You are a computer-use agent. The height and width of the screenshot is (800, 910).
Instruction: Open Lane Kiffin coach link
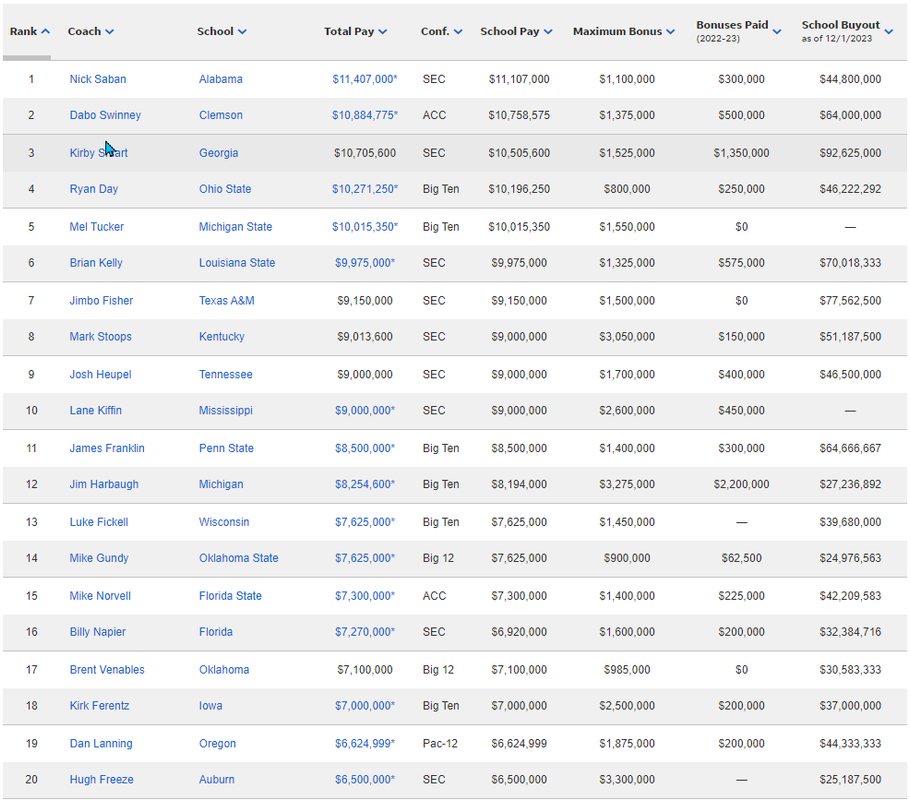96,410
